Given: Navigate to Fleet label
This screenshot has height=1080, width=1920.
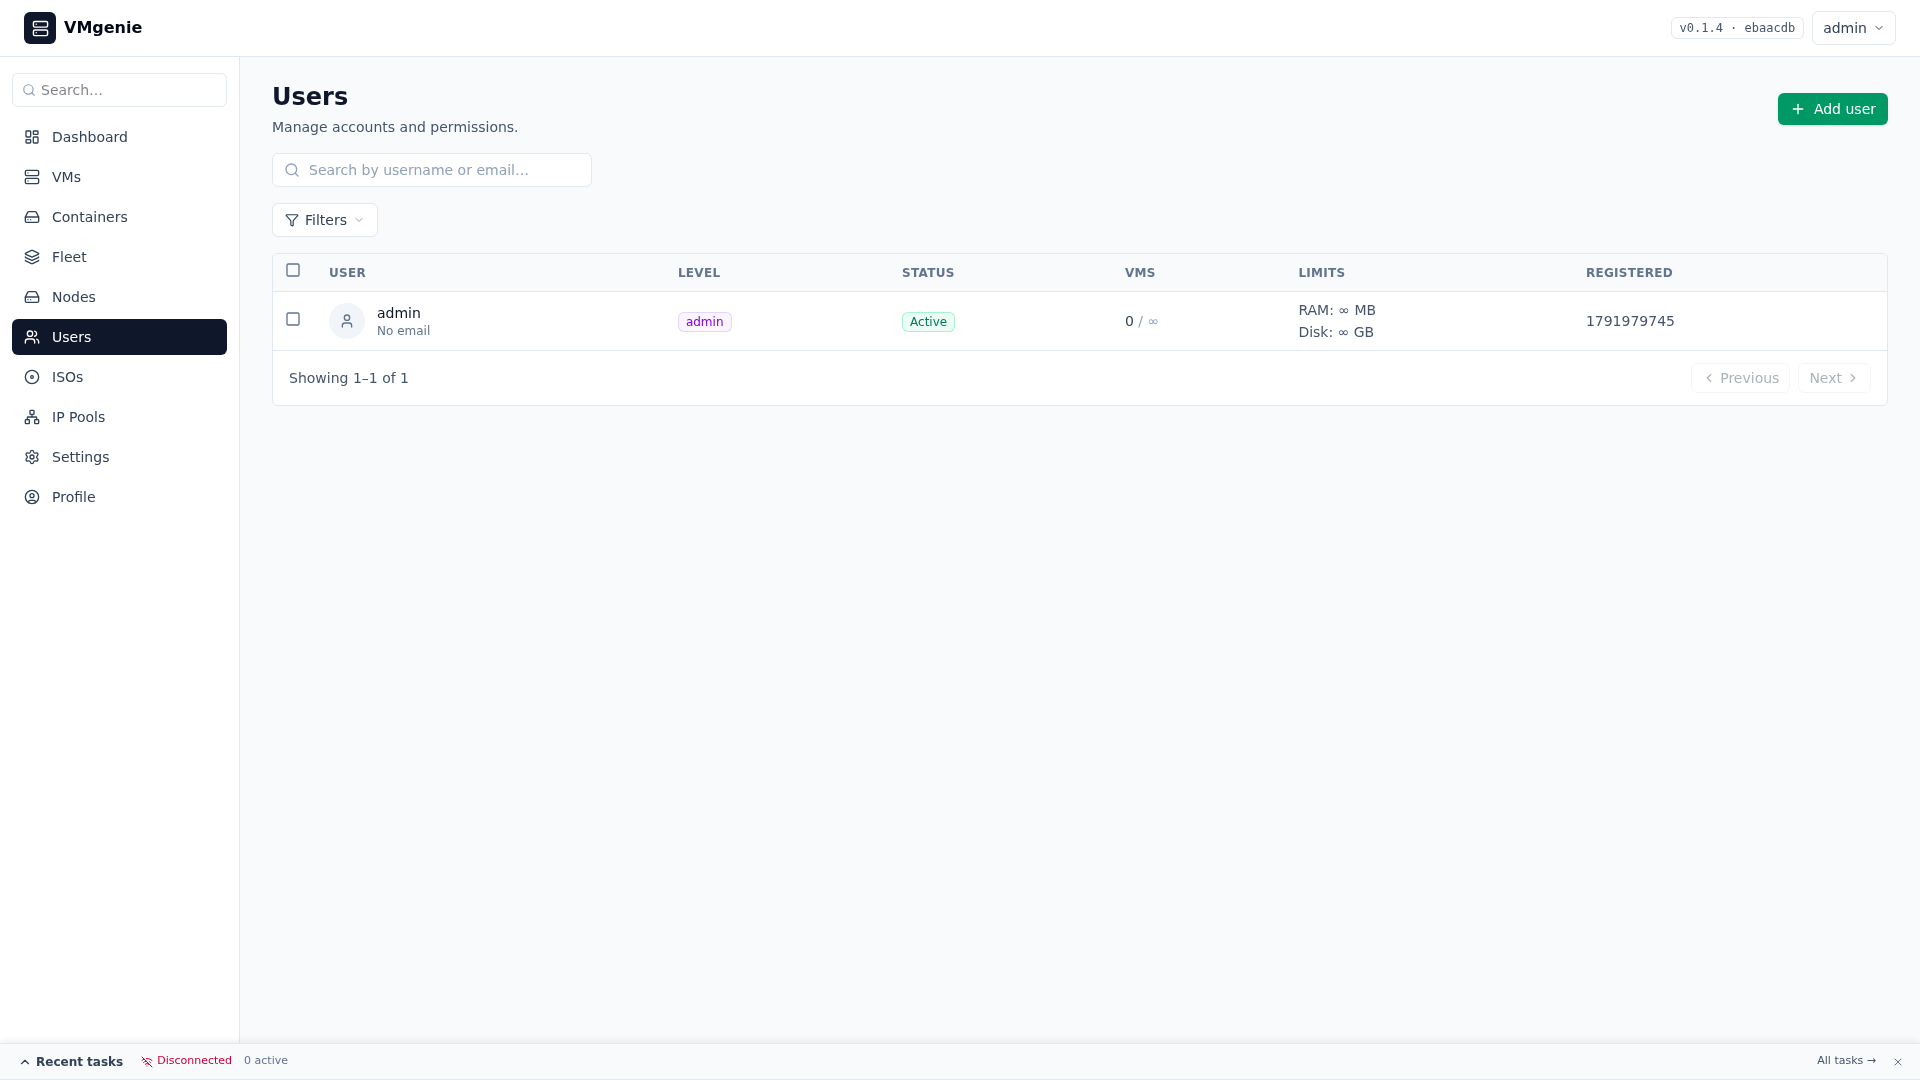Looking at the screenshot, I should 69,257.
